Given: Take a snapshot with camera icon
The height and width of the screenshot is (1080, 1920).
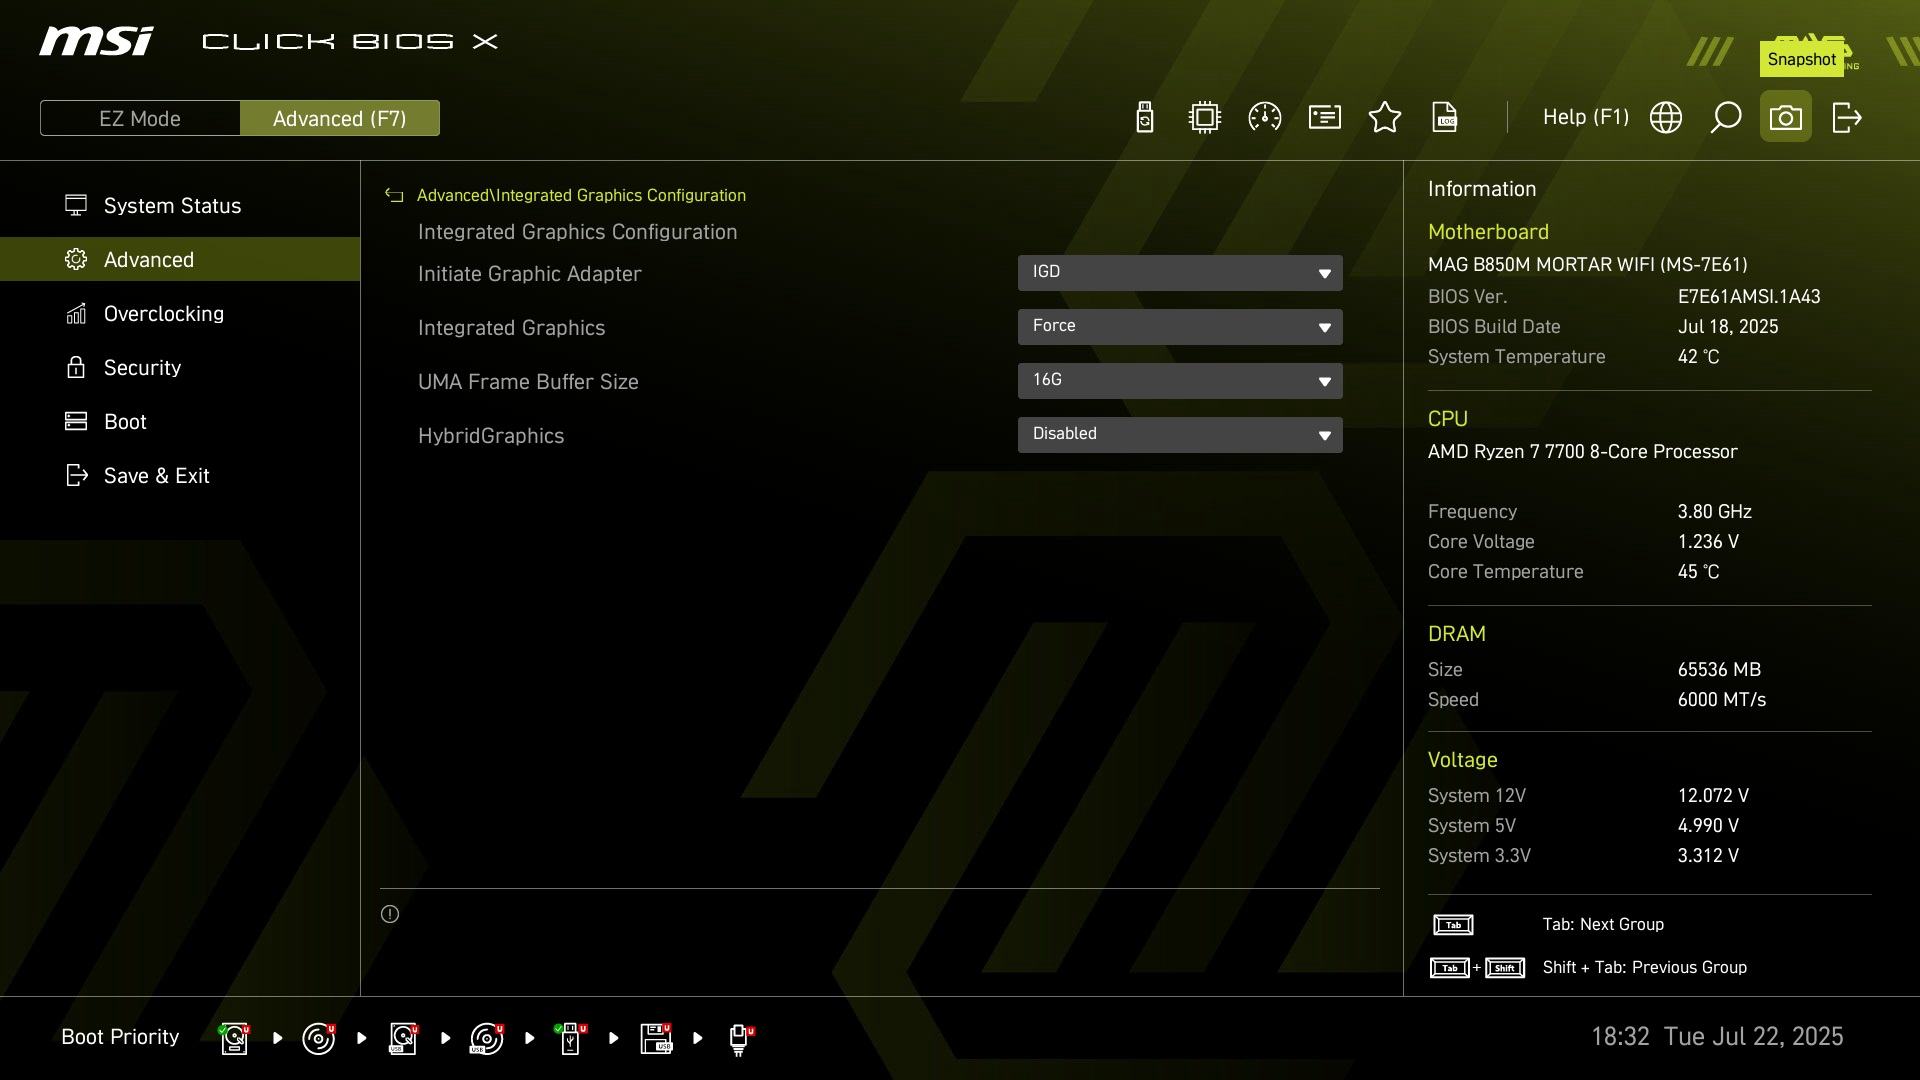Looking at the screenshot, I should coord(1786,118).
